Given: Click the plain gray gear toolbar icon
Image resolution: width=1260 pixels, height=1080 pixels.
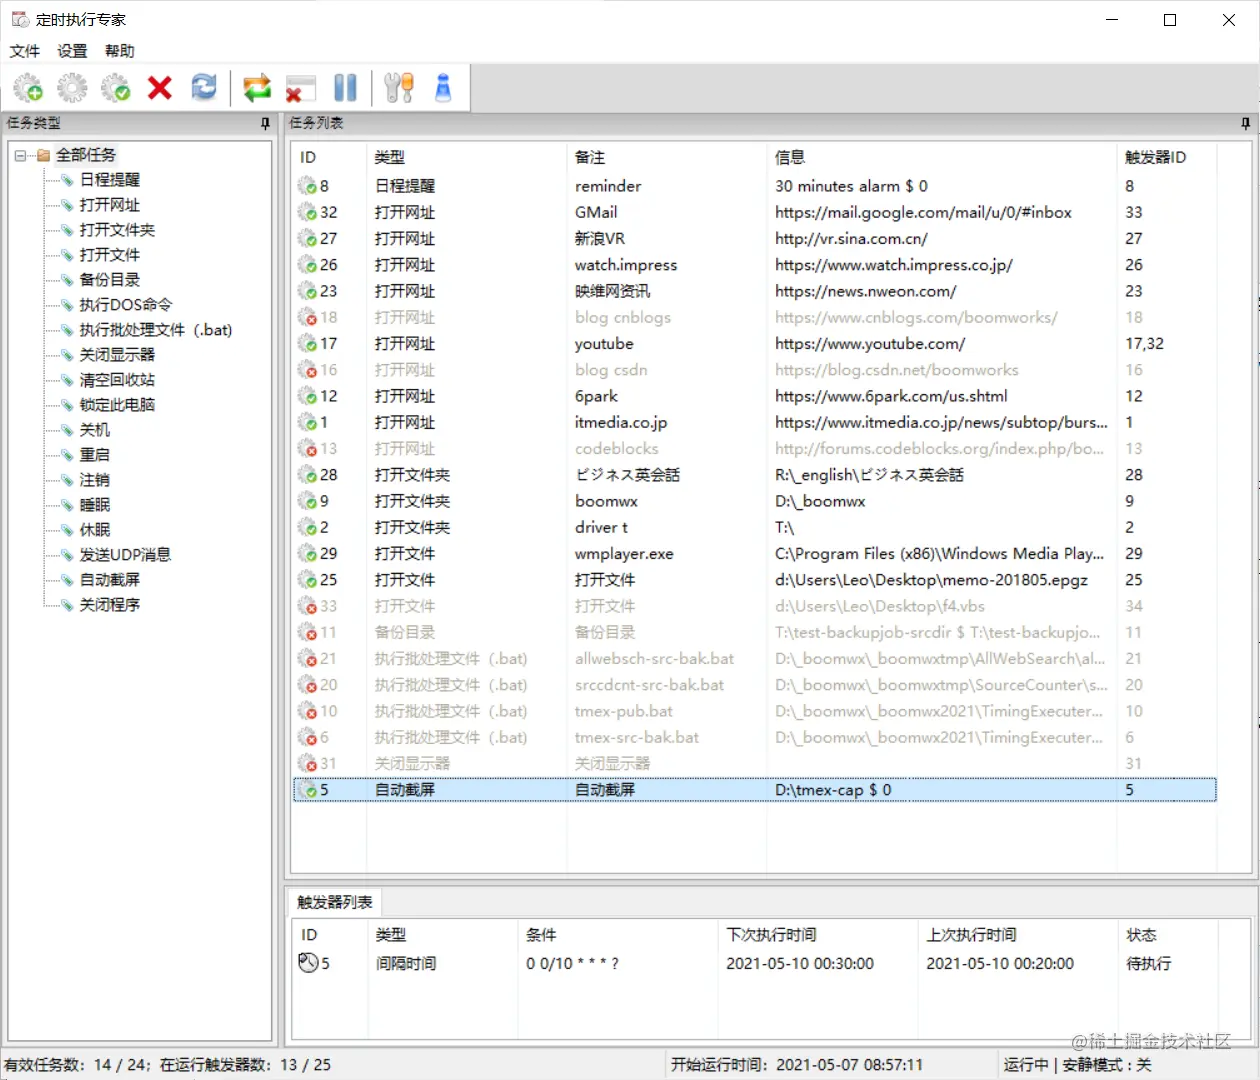Looking at the screenshot, I should (x=72, y=88).
